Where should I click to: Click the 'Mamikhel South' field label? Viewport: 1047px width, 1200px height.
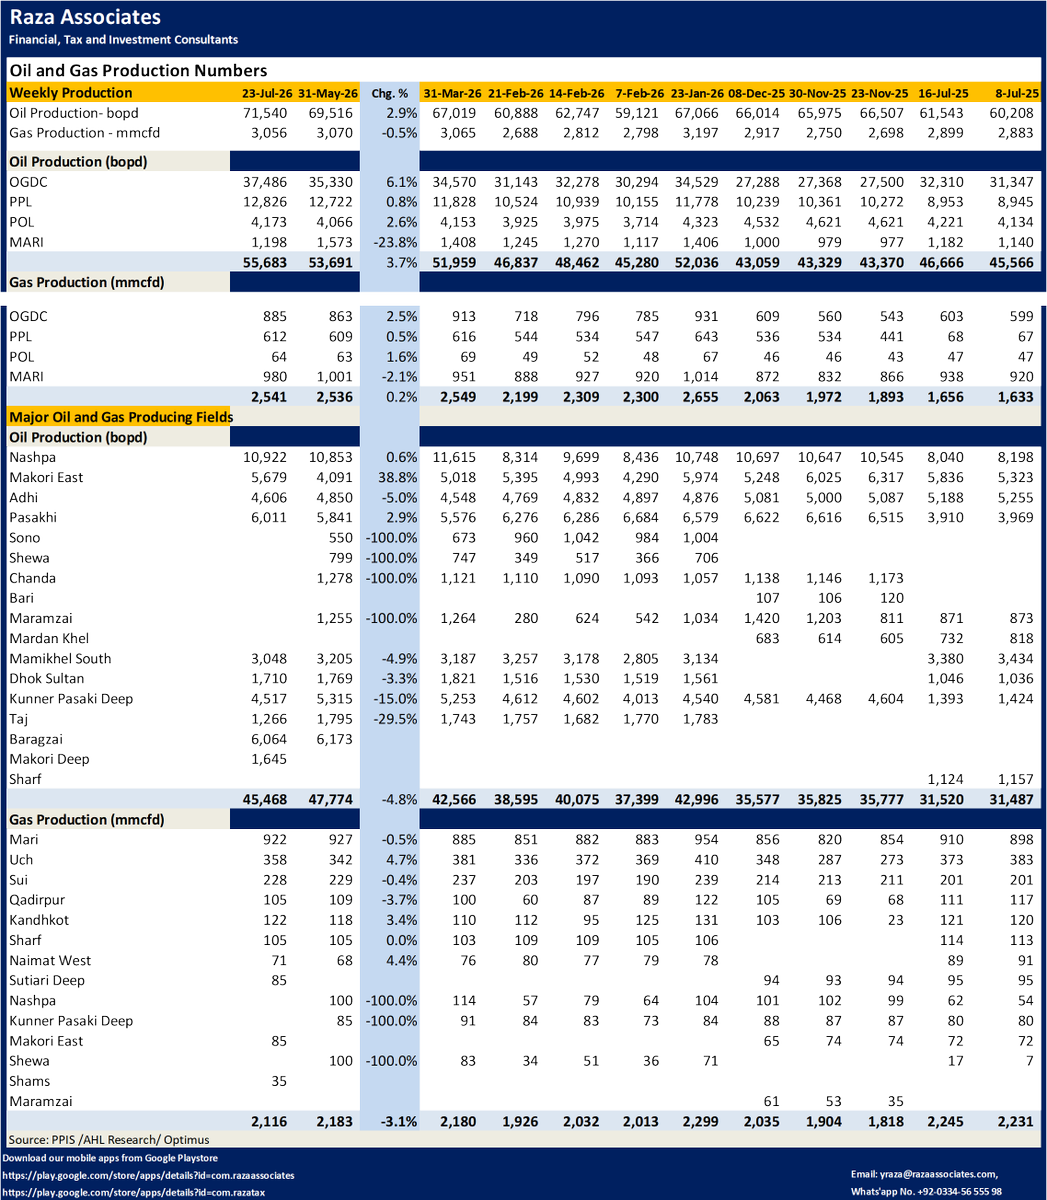coord(60,658)
